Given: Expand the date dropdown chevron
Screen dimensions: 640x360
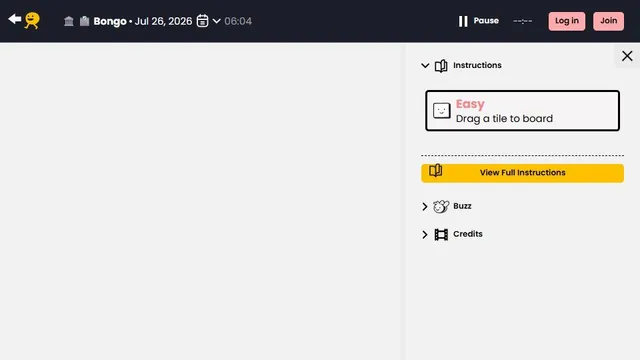Looking at the screenshot, I should click(x=217, y=21).
